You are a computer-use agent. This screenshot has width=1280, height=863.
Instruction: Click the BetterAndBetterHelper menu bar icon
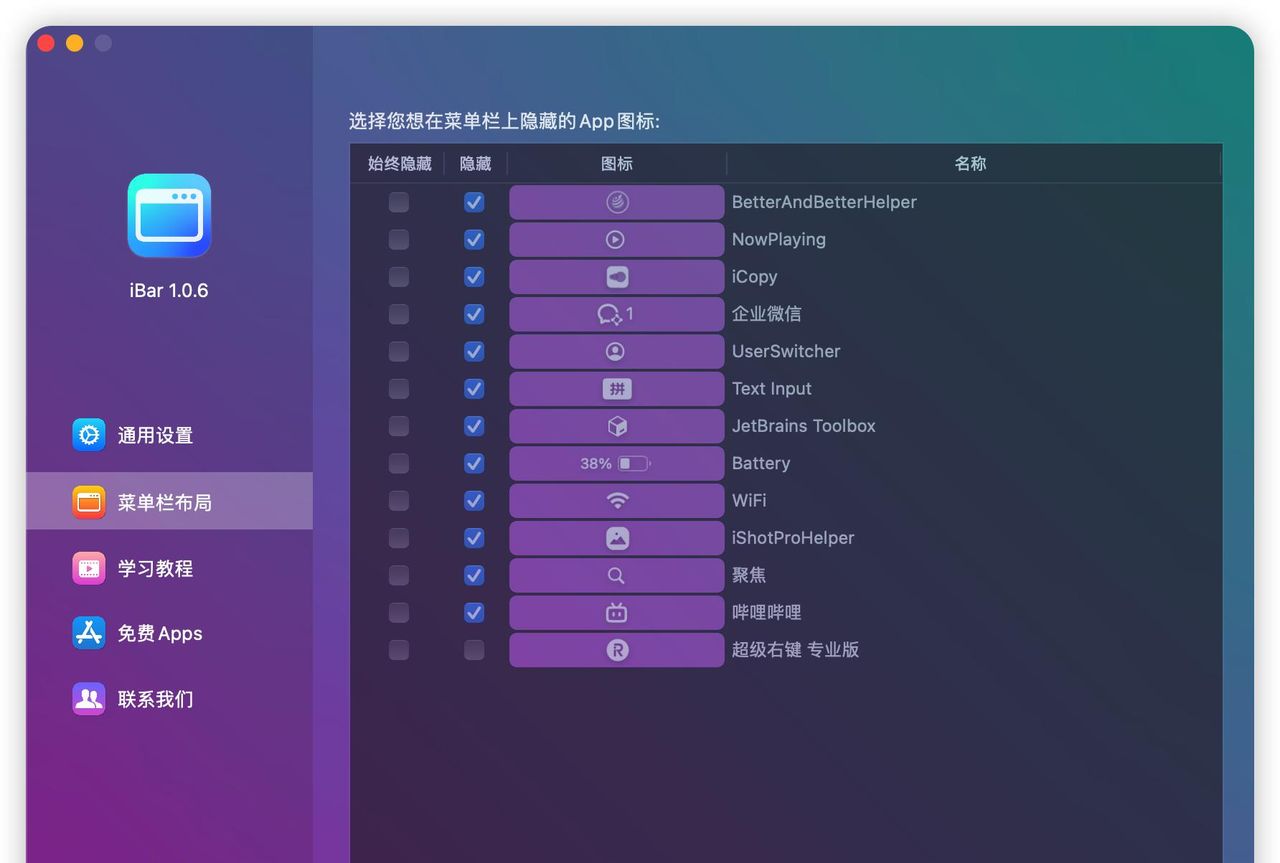pos(617,202)
